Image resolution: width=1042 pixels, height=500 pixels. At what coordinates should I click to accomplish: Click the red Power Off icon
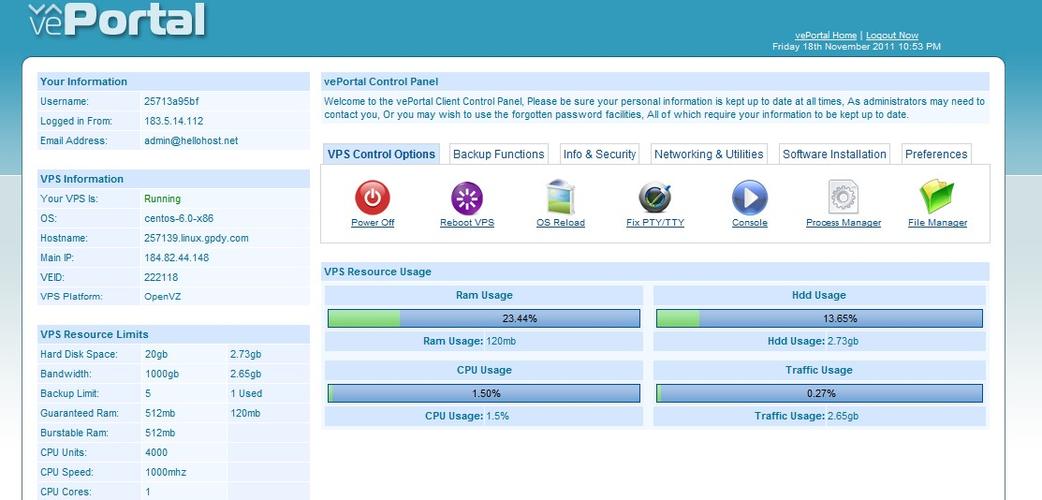coord(372,197)
